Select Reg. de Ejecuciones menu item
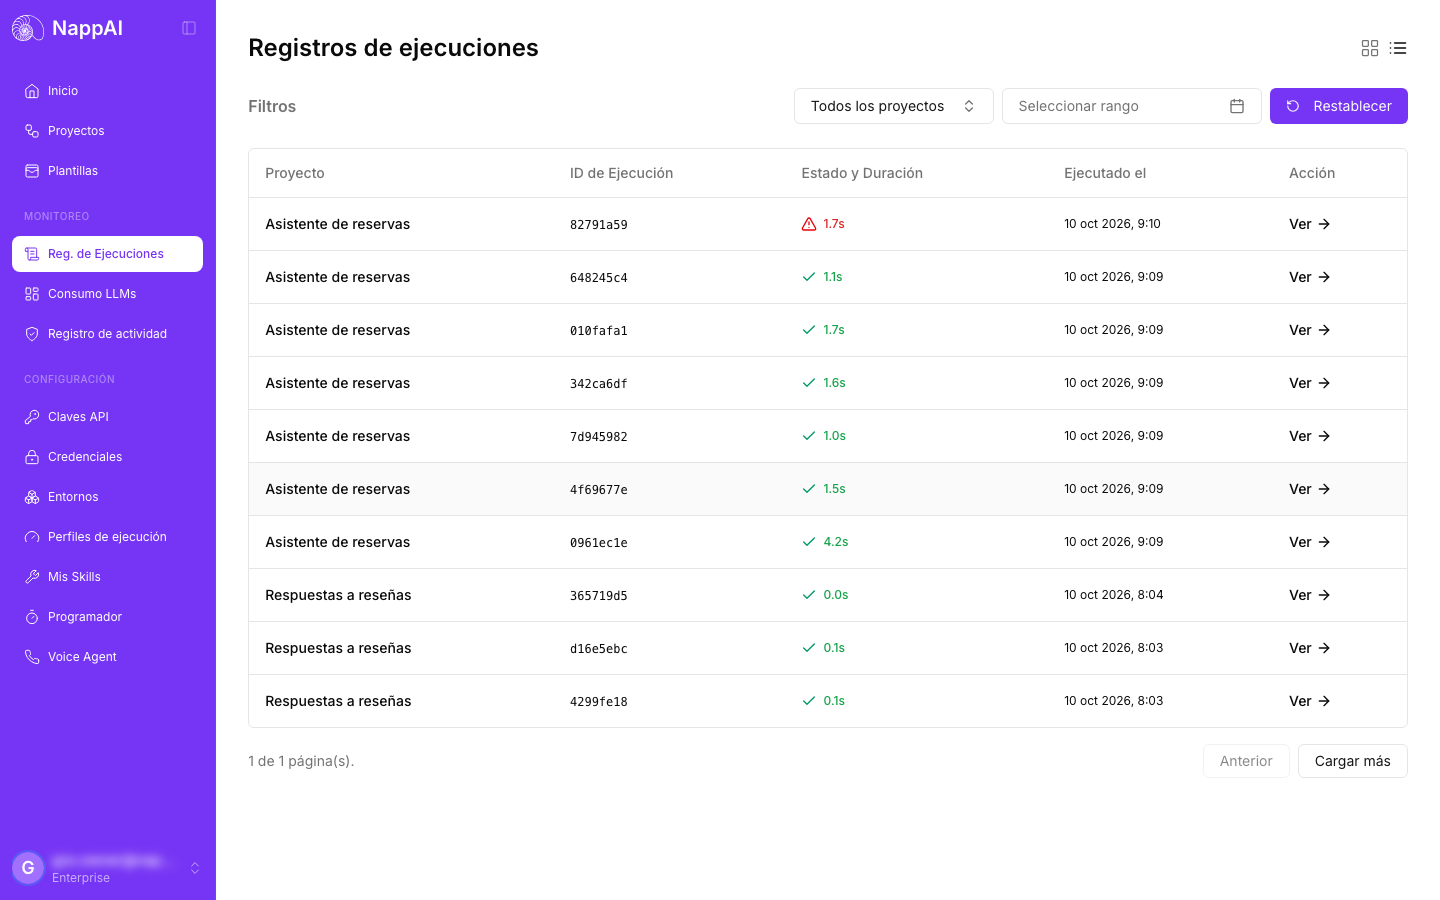Viewport: 1440px width, 900px height. coord(107,254)
